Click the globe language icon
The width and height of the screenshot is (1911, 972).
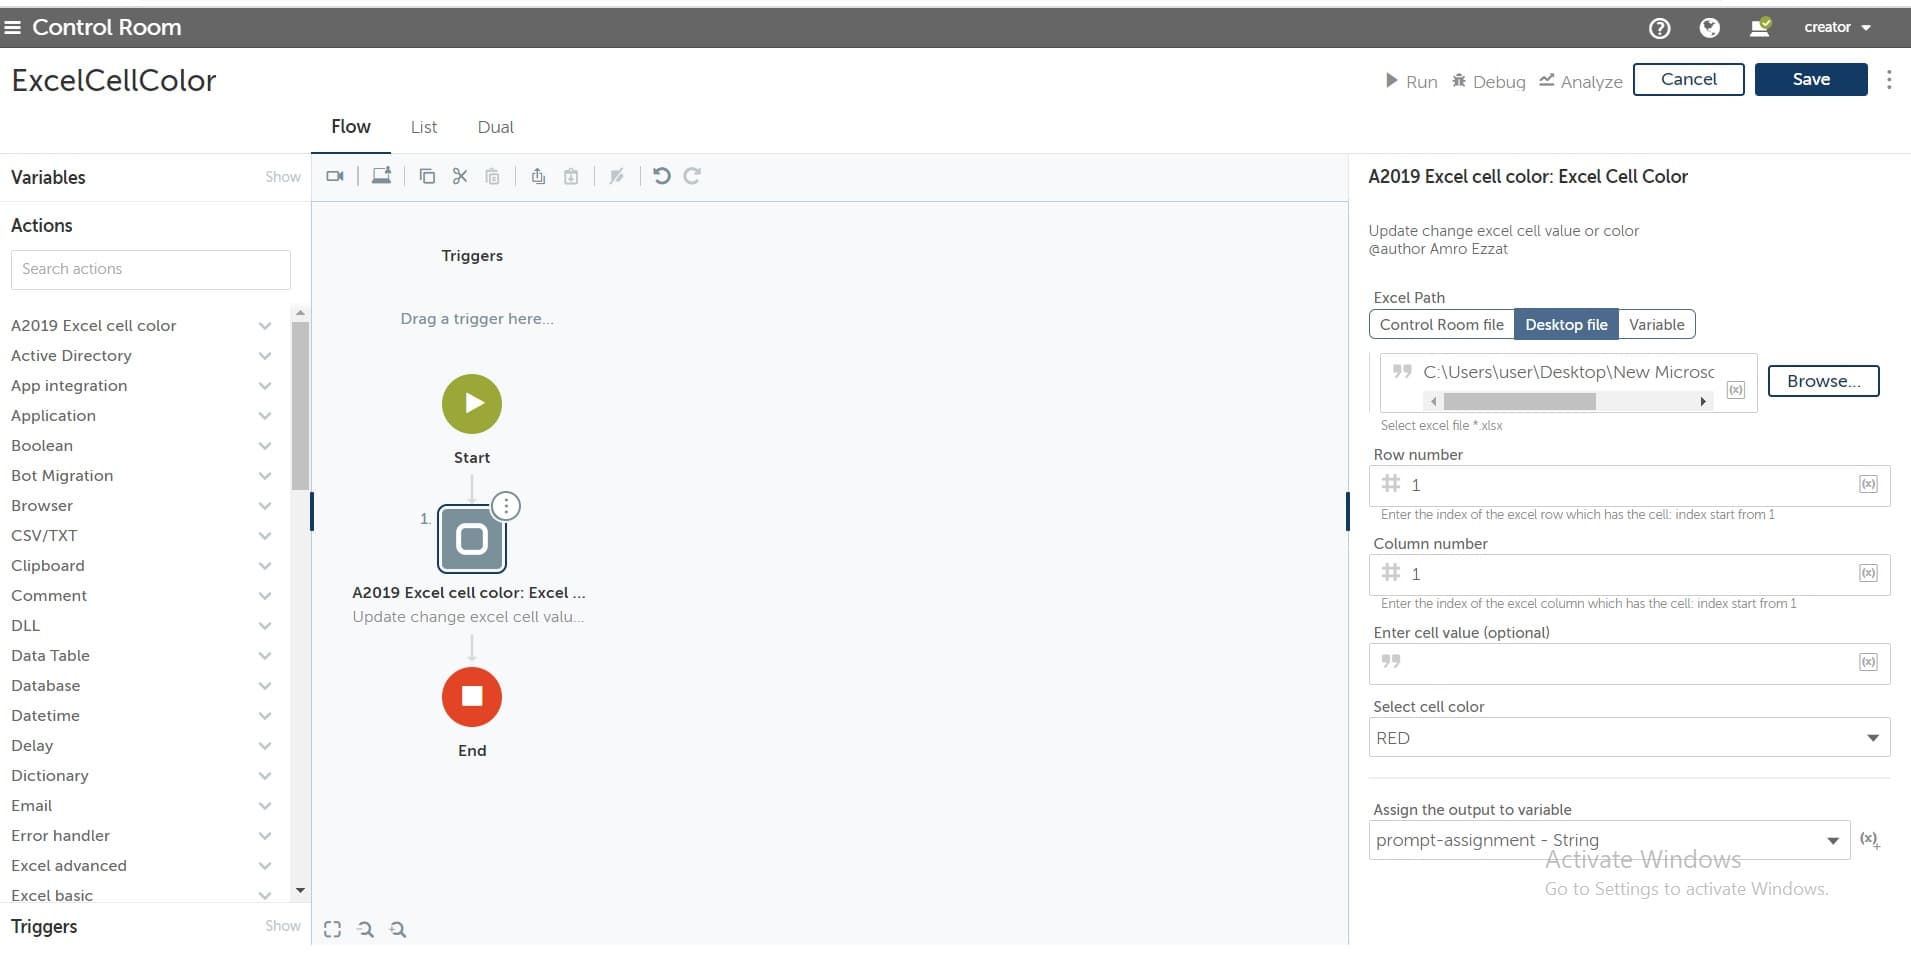click(1710, 28)
